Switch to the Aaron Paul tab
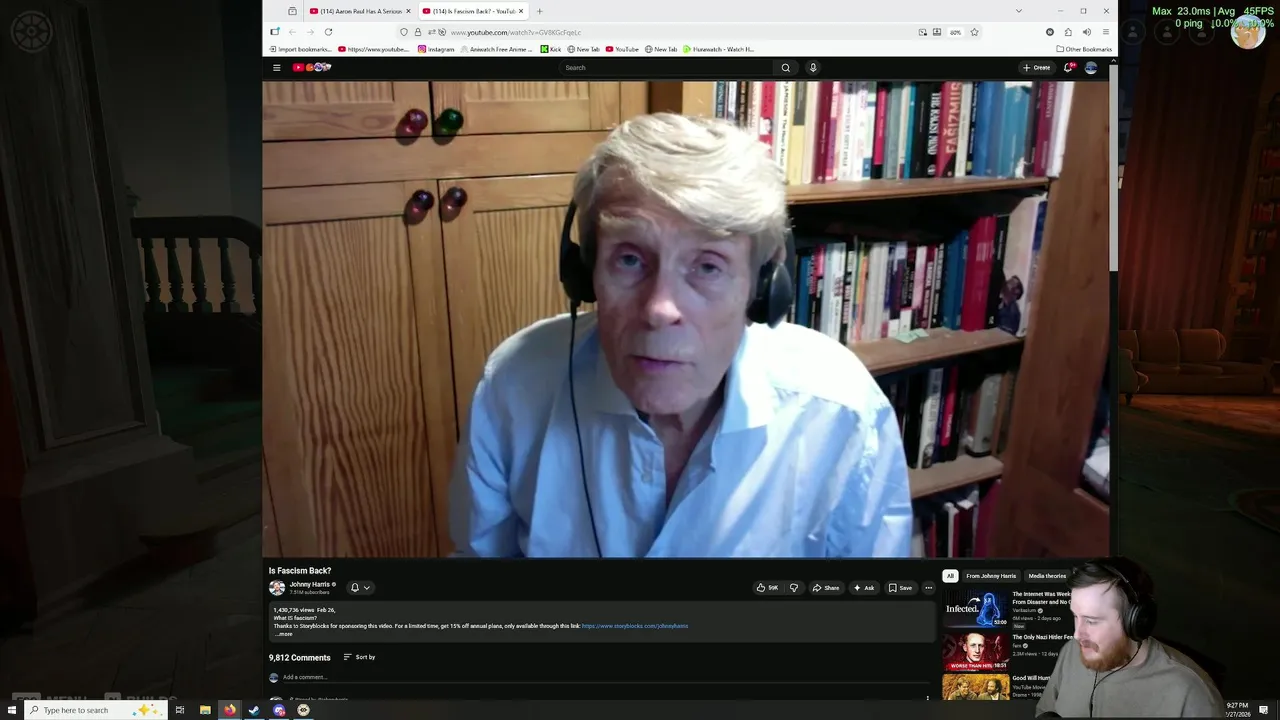Viewport: 1280px width, 720px height. [361, 11]
